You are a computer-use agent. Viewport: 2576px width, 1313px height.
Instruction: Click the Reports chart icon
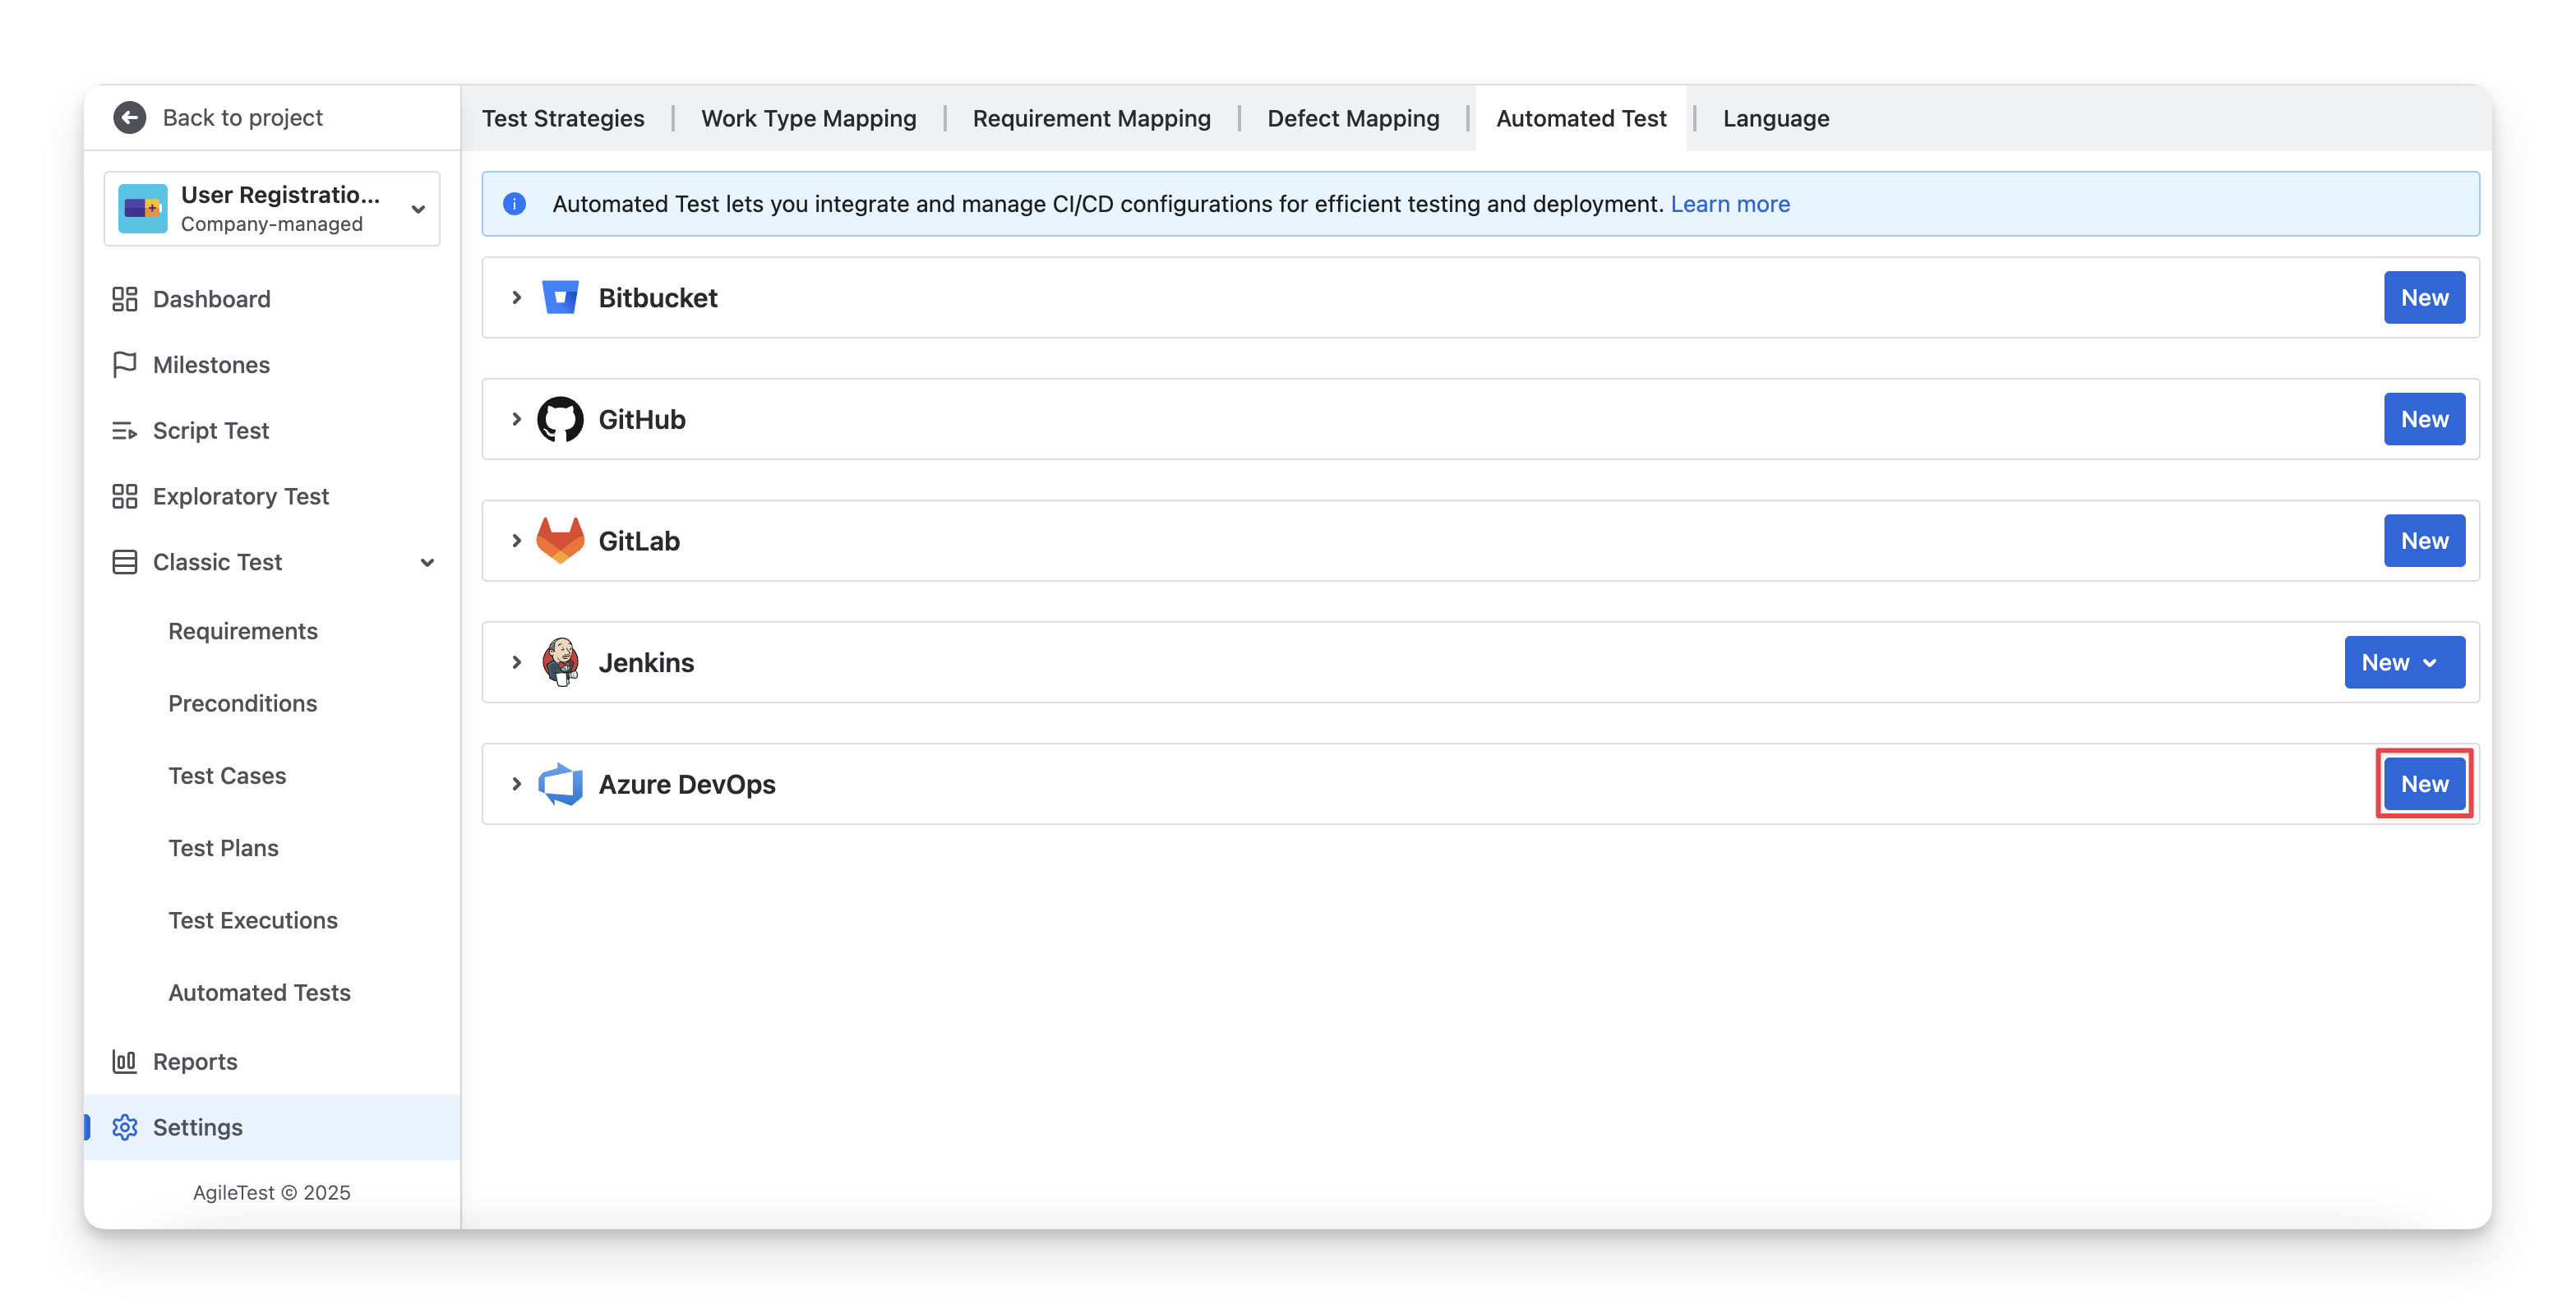coord(124,1061)
